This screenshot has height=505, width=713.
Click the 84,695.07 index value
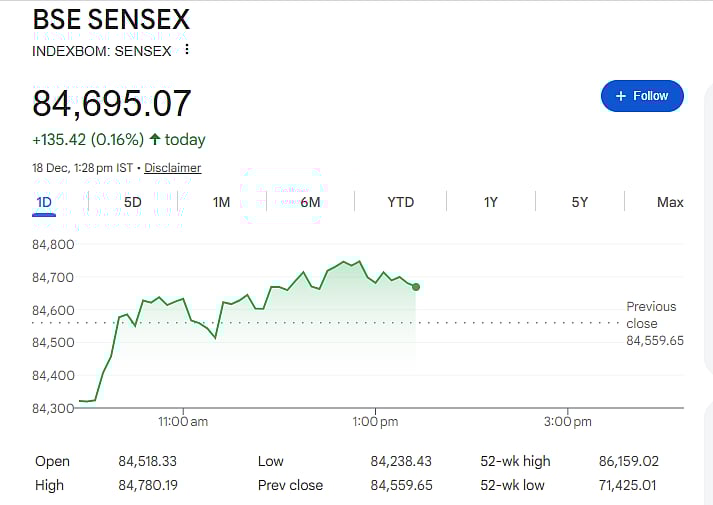112,103
